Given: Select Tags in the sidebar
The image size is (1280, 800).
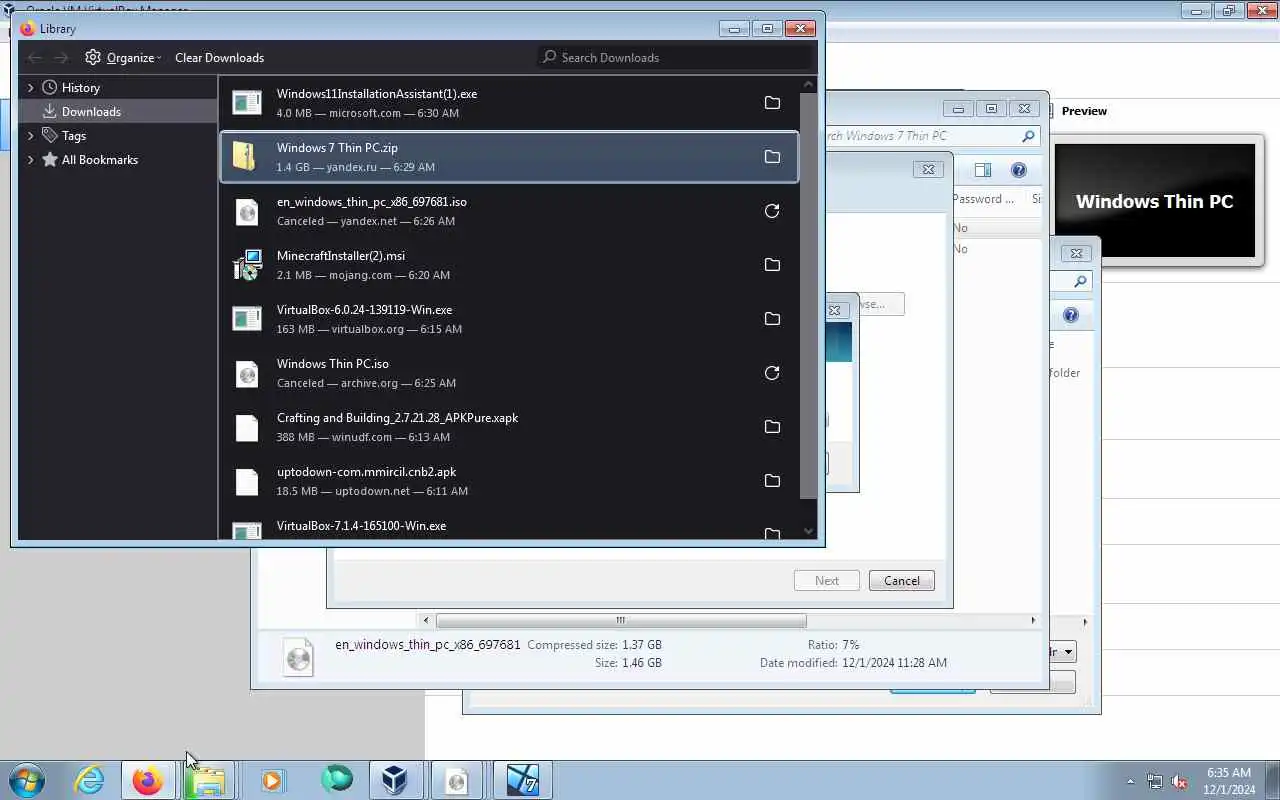Looking at the screenshot, I should pyautogui.click(x=74, y=136).
